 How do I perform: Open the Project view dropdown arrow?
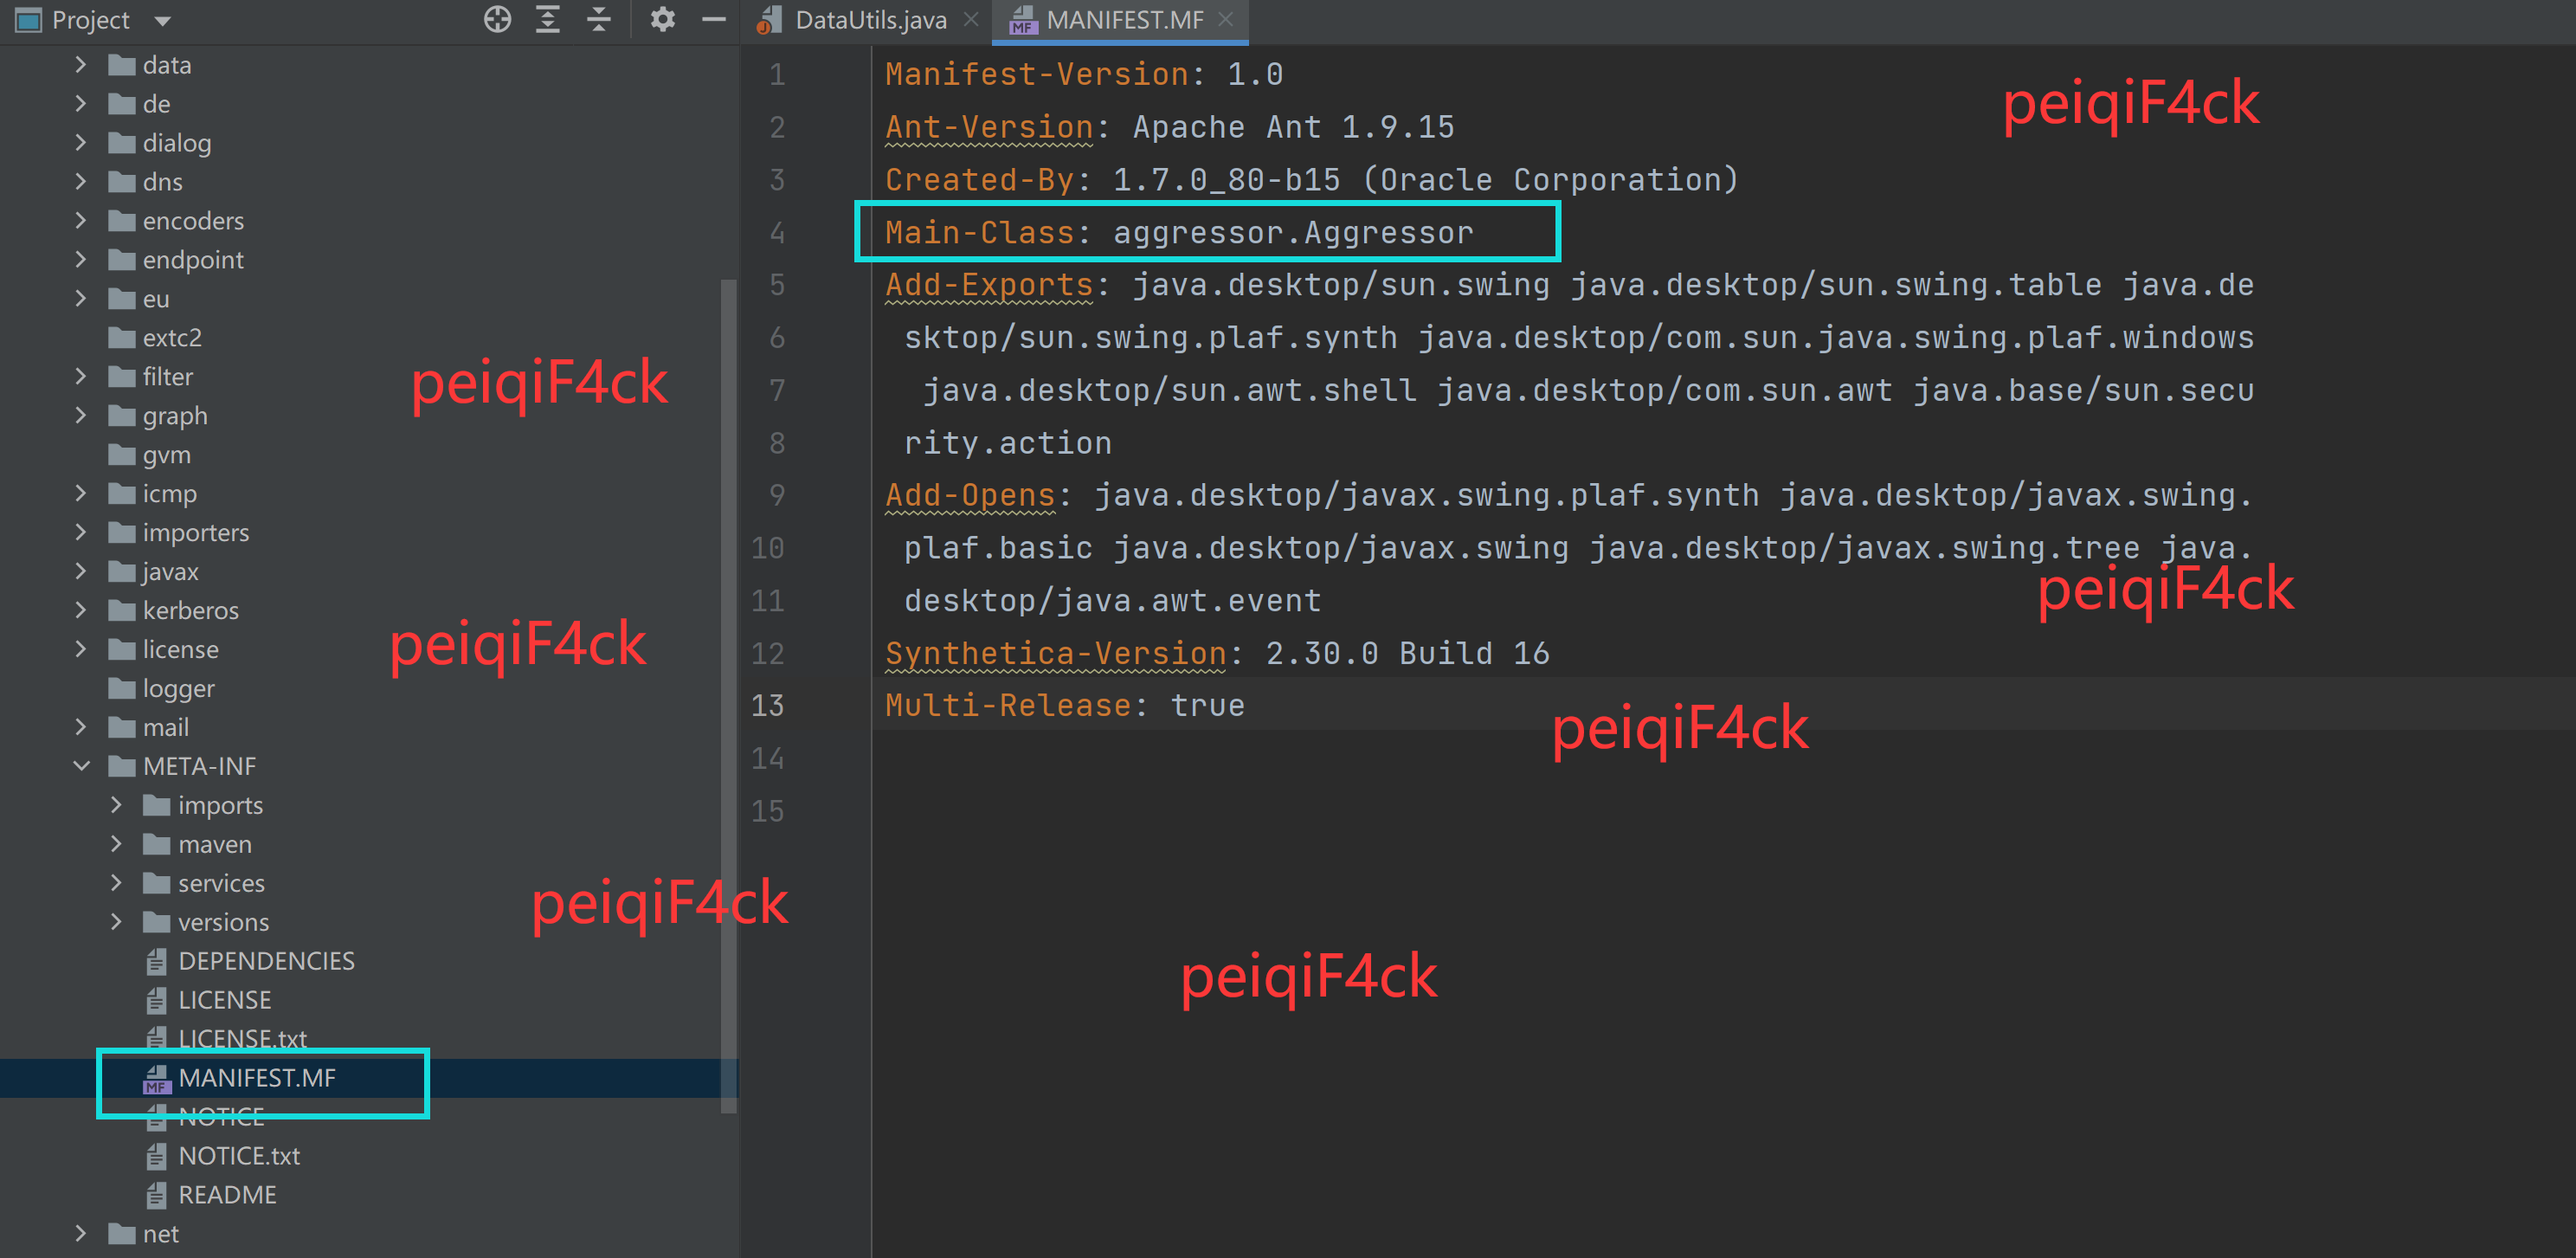[x=163, y=20]
